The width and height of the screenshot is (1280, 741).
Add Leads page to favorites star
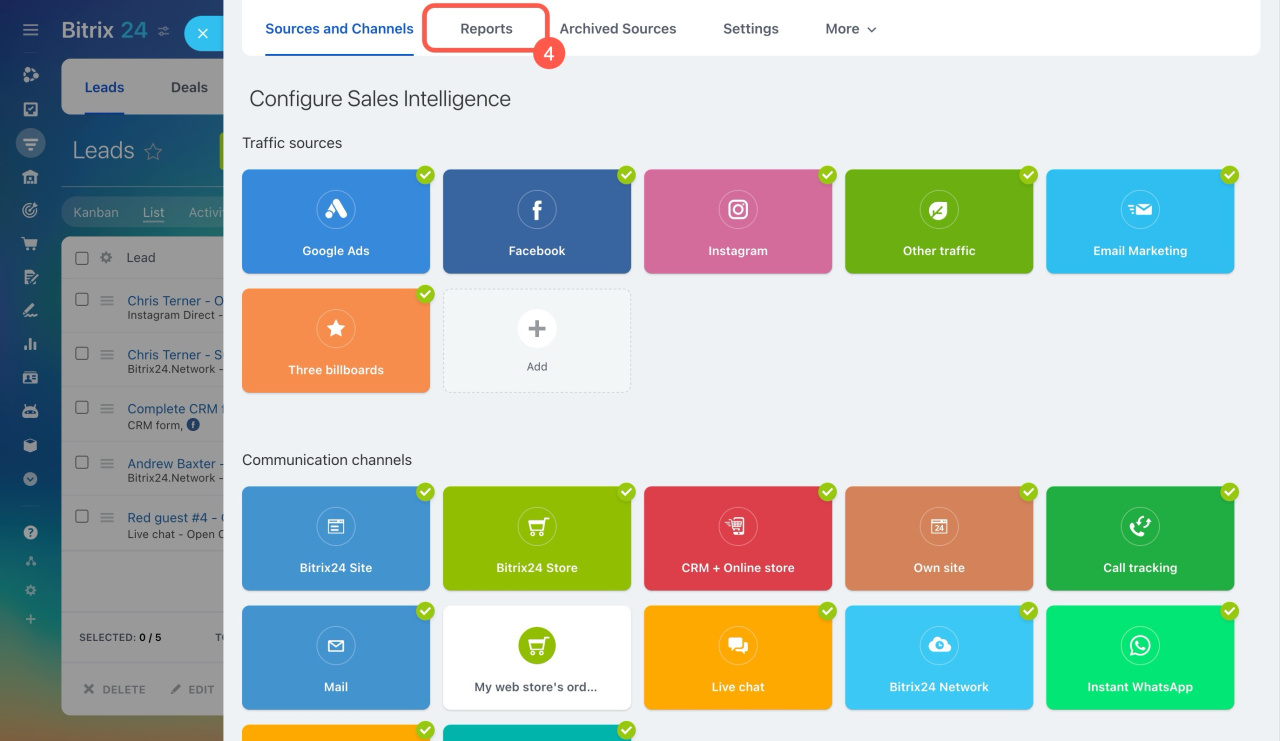pyautogui.click(x=153, y=152)
